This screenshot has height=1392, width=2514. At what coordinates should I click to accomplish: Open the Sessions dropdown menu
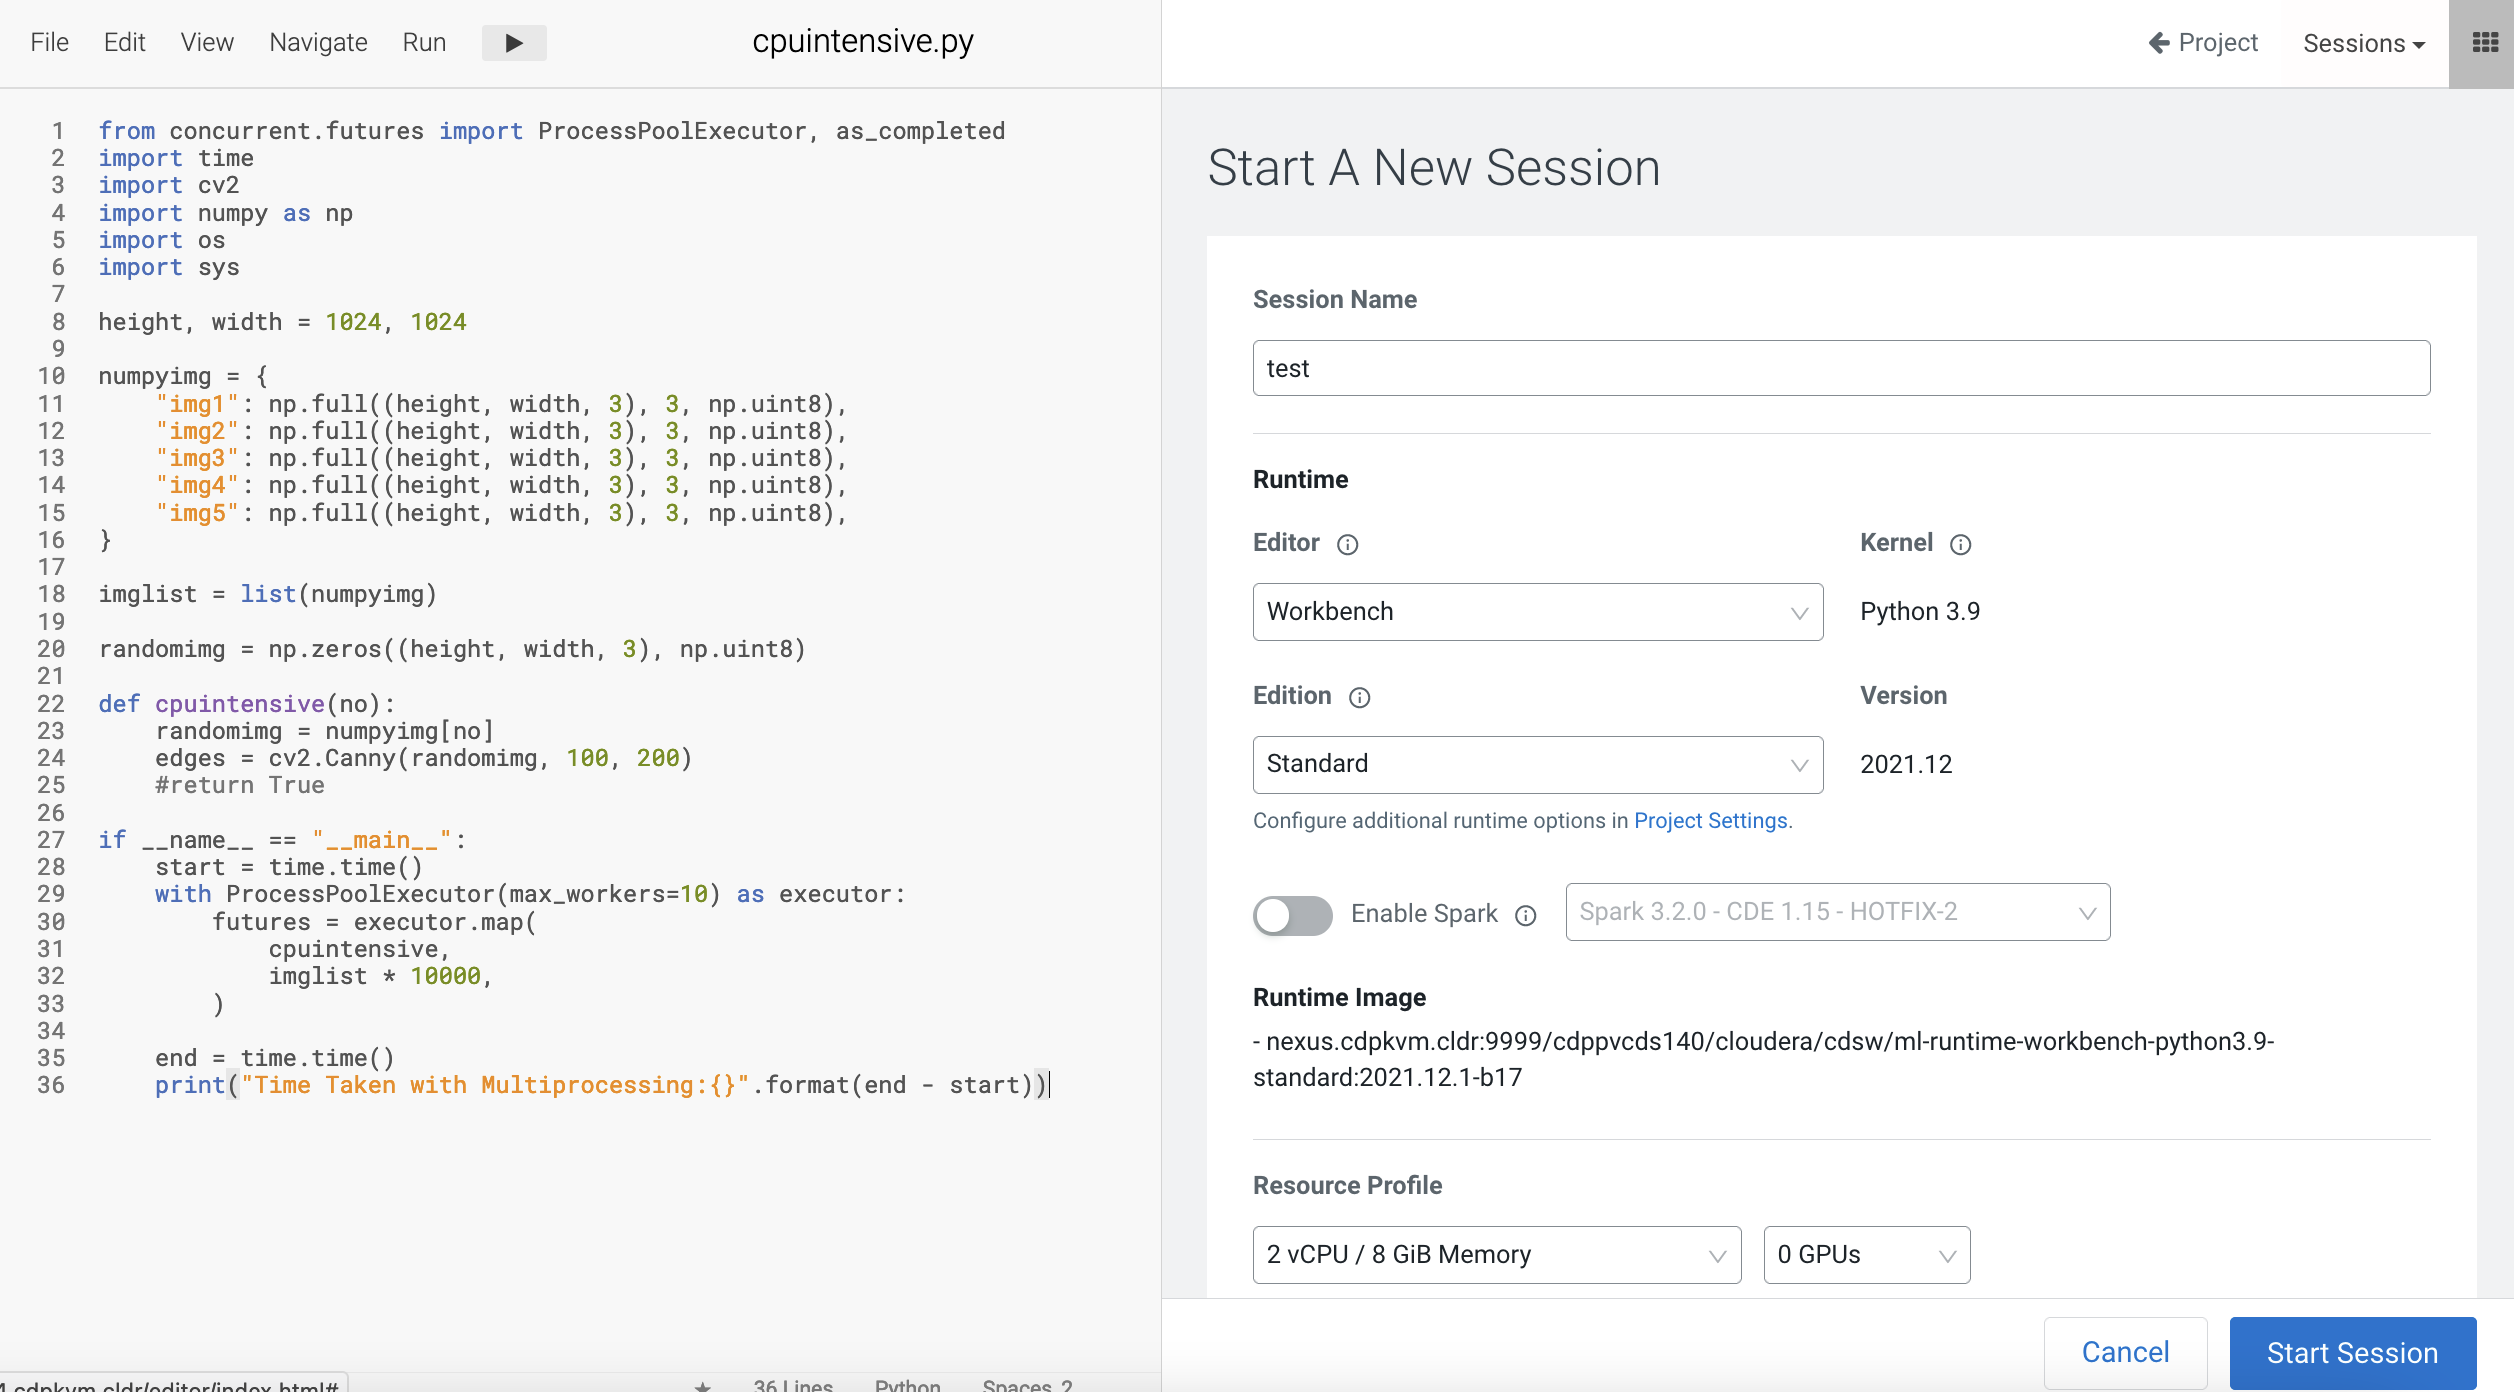[2363, 43]
